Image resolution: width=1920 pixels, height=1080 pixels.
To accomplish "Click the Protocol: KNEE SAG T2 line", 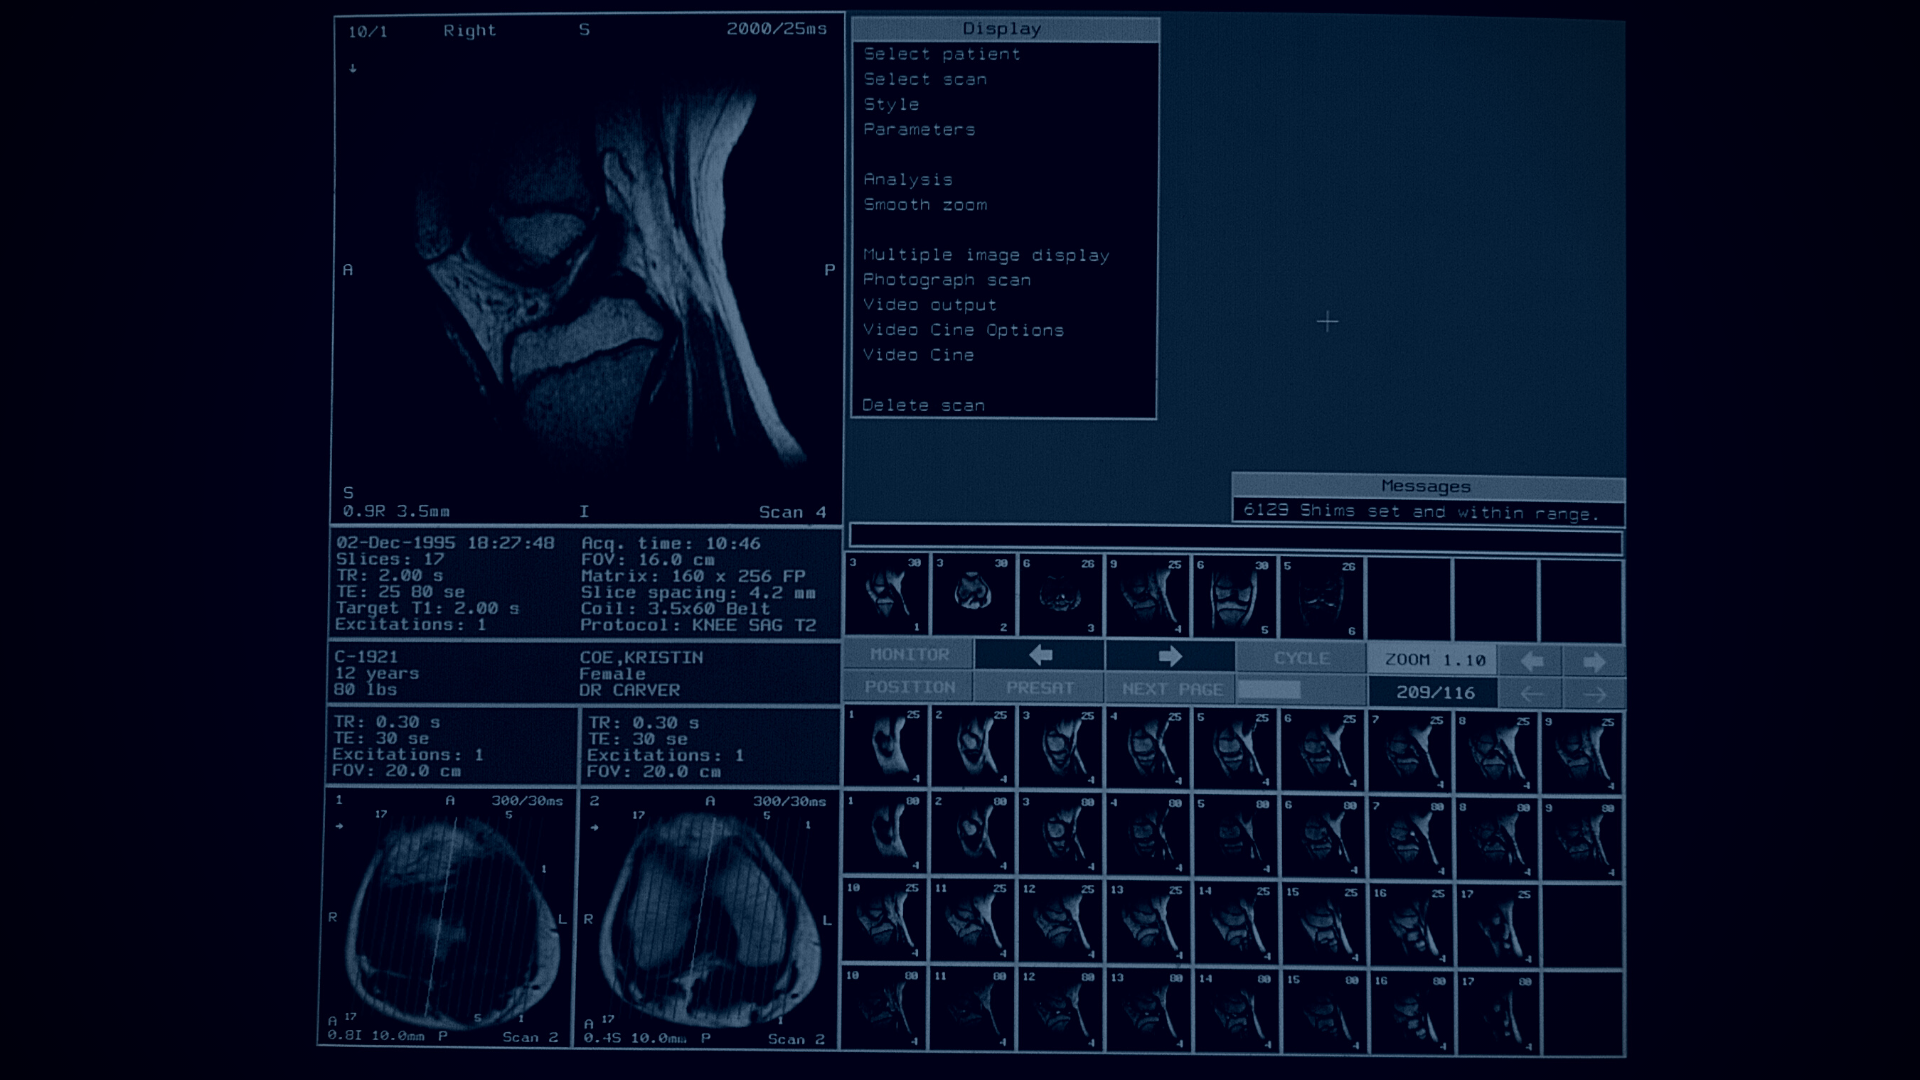I will click(x=698, y=625).
